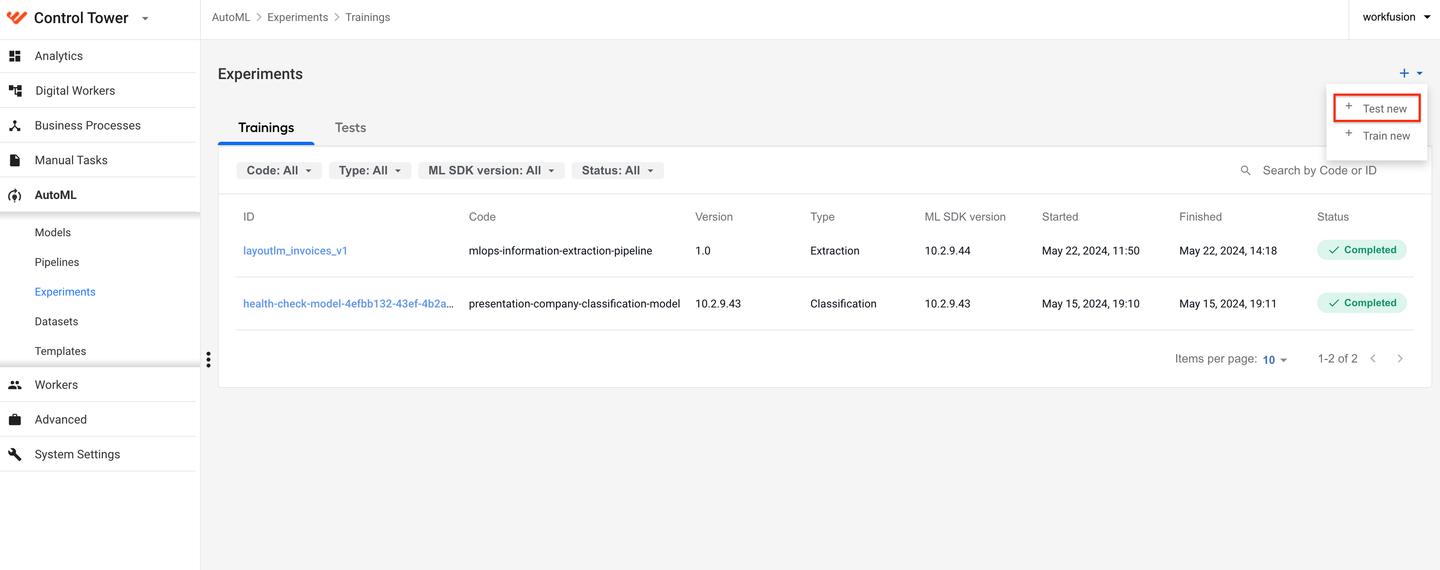
Task: Open Datasets under AutoML
Action: point(56,321)
